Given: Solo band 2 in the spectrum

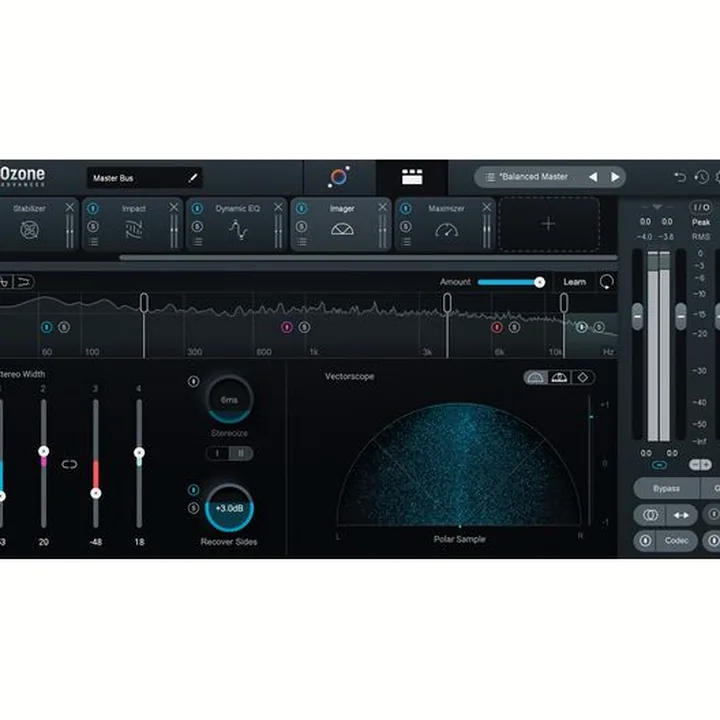Looking at the screenshot, I should pos(304,327).
